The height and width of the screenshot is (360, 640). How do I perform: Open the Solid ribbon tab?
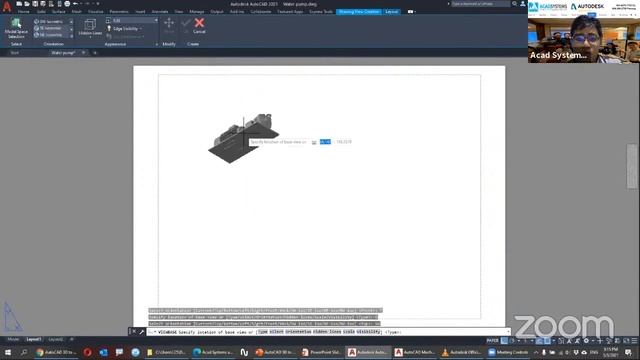[x=41, y=11]
